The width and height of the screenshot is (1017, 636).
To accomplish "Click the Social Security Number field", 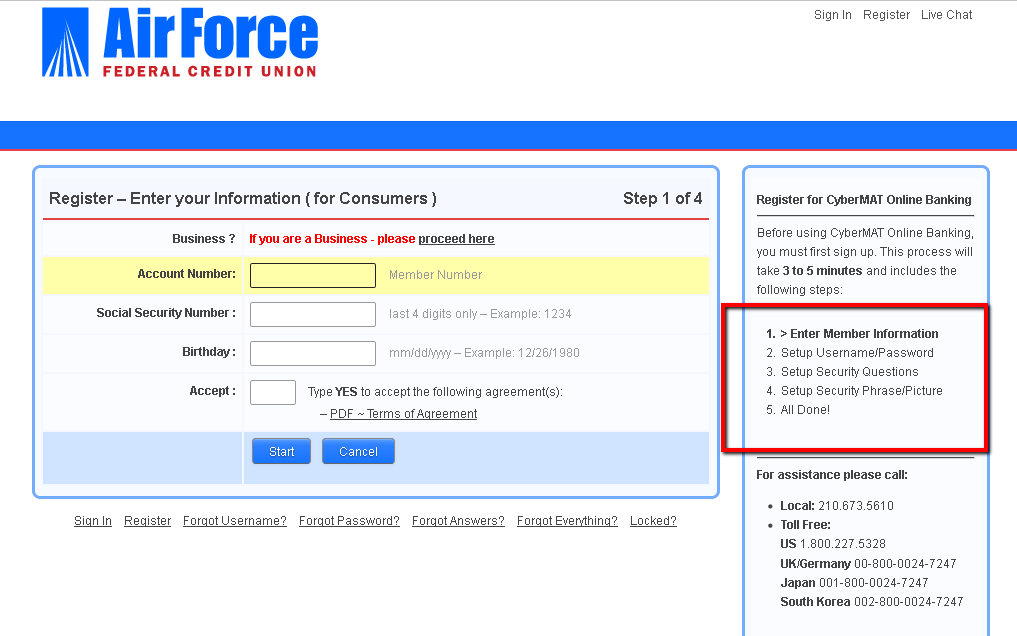I will click(312, 314).
